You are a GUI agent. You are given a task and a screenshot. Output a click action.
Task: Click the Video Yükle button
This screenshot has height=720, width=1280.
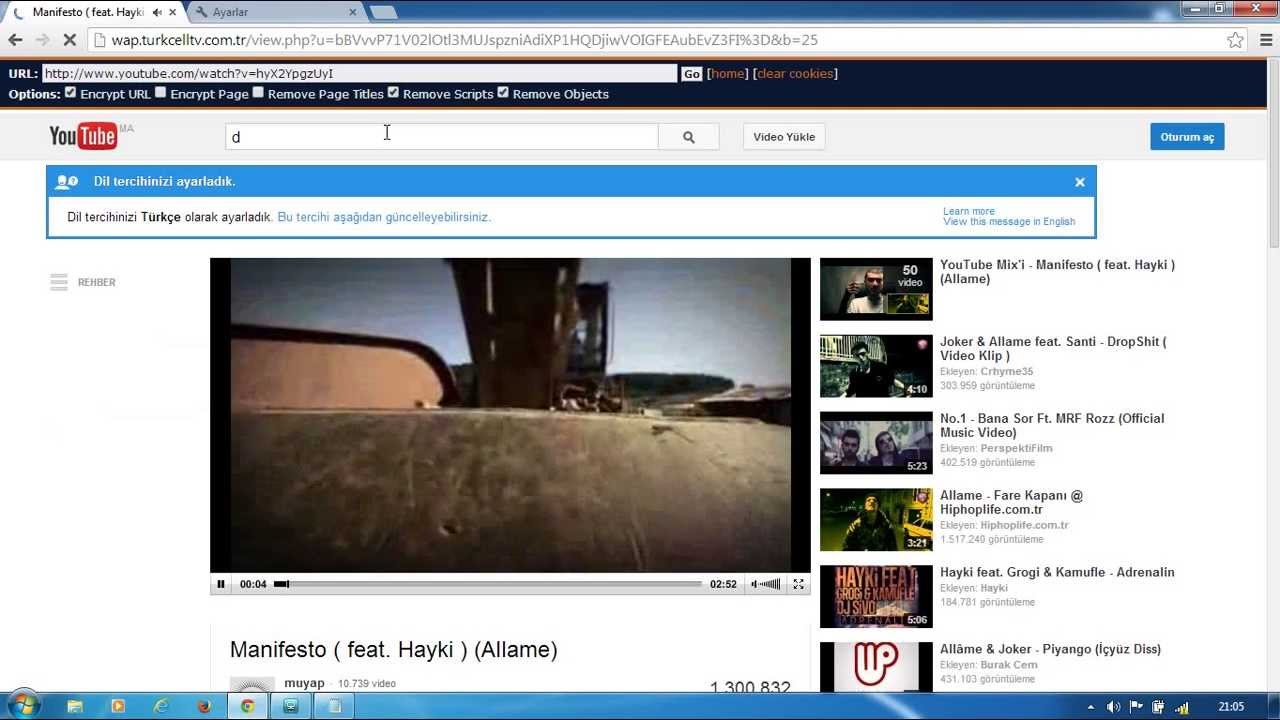click(784, 137)
